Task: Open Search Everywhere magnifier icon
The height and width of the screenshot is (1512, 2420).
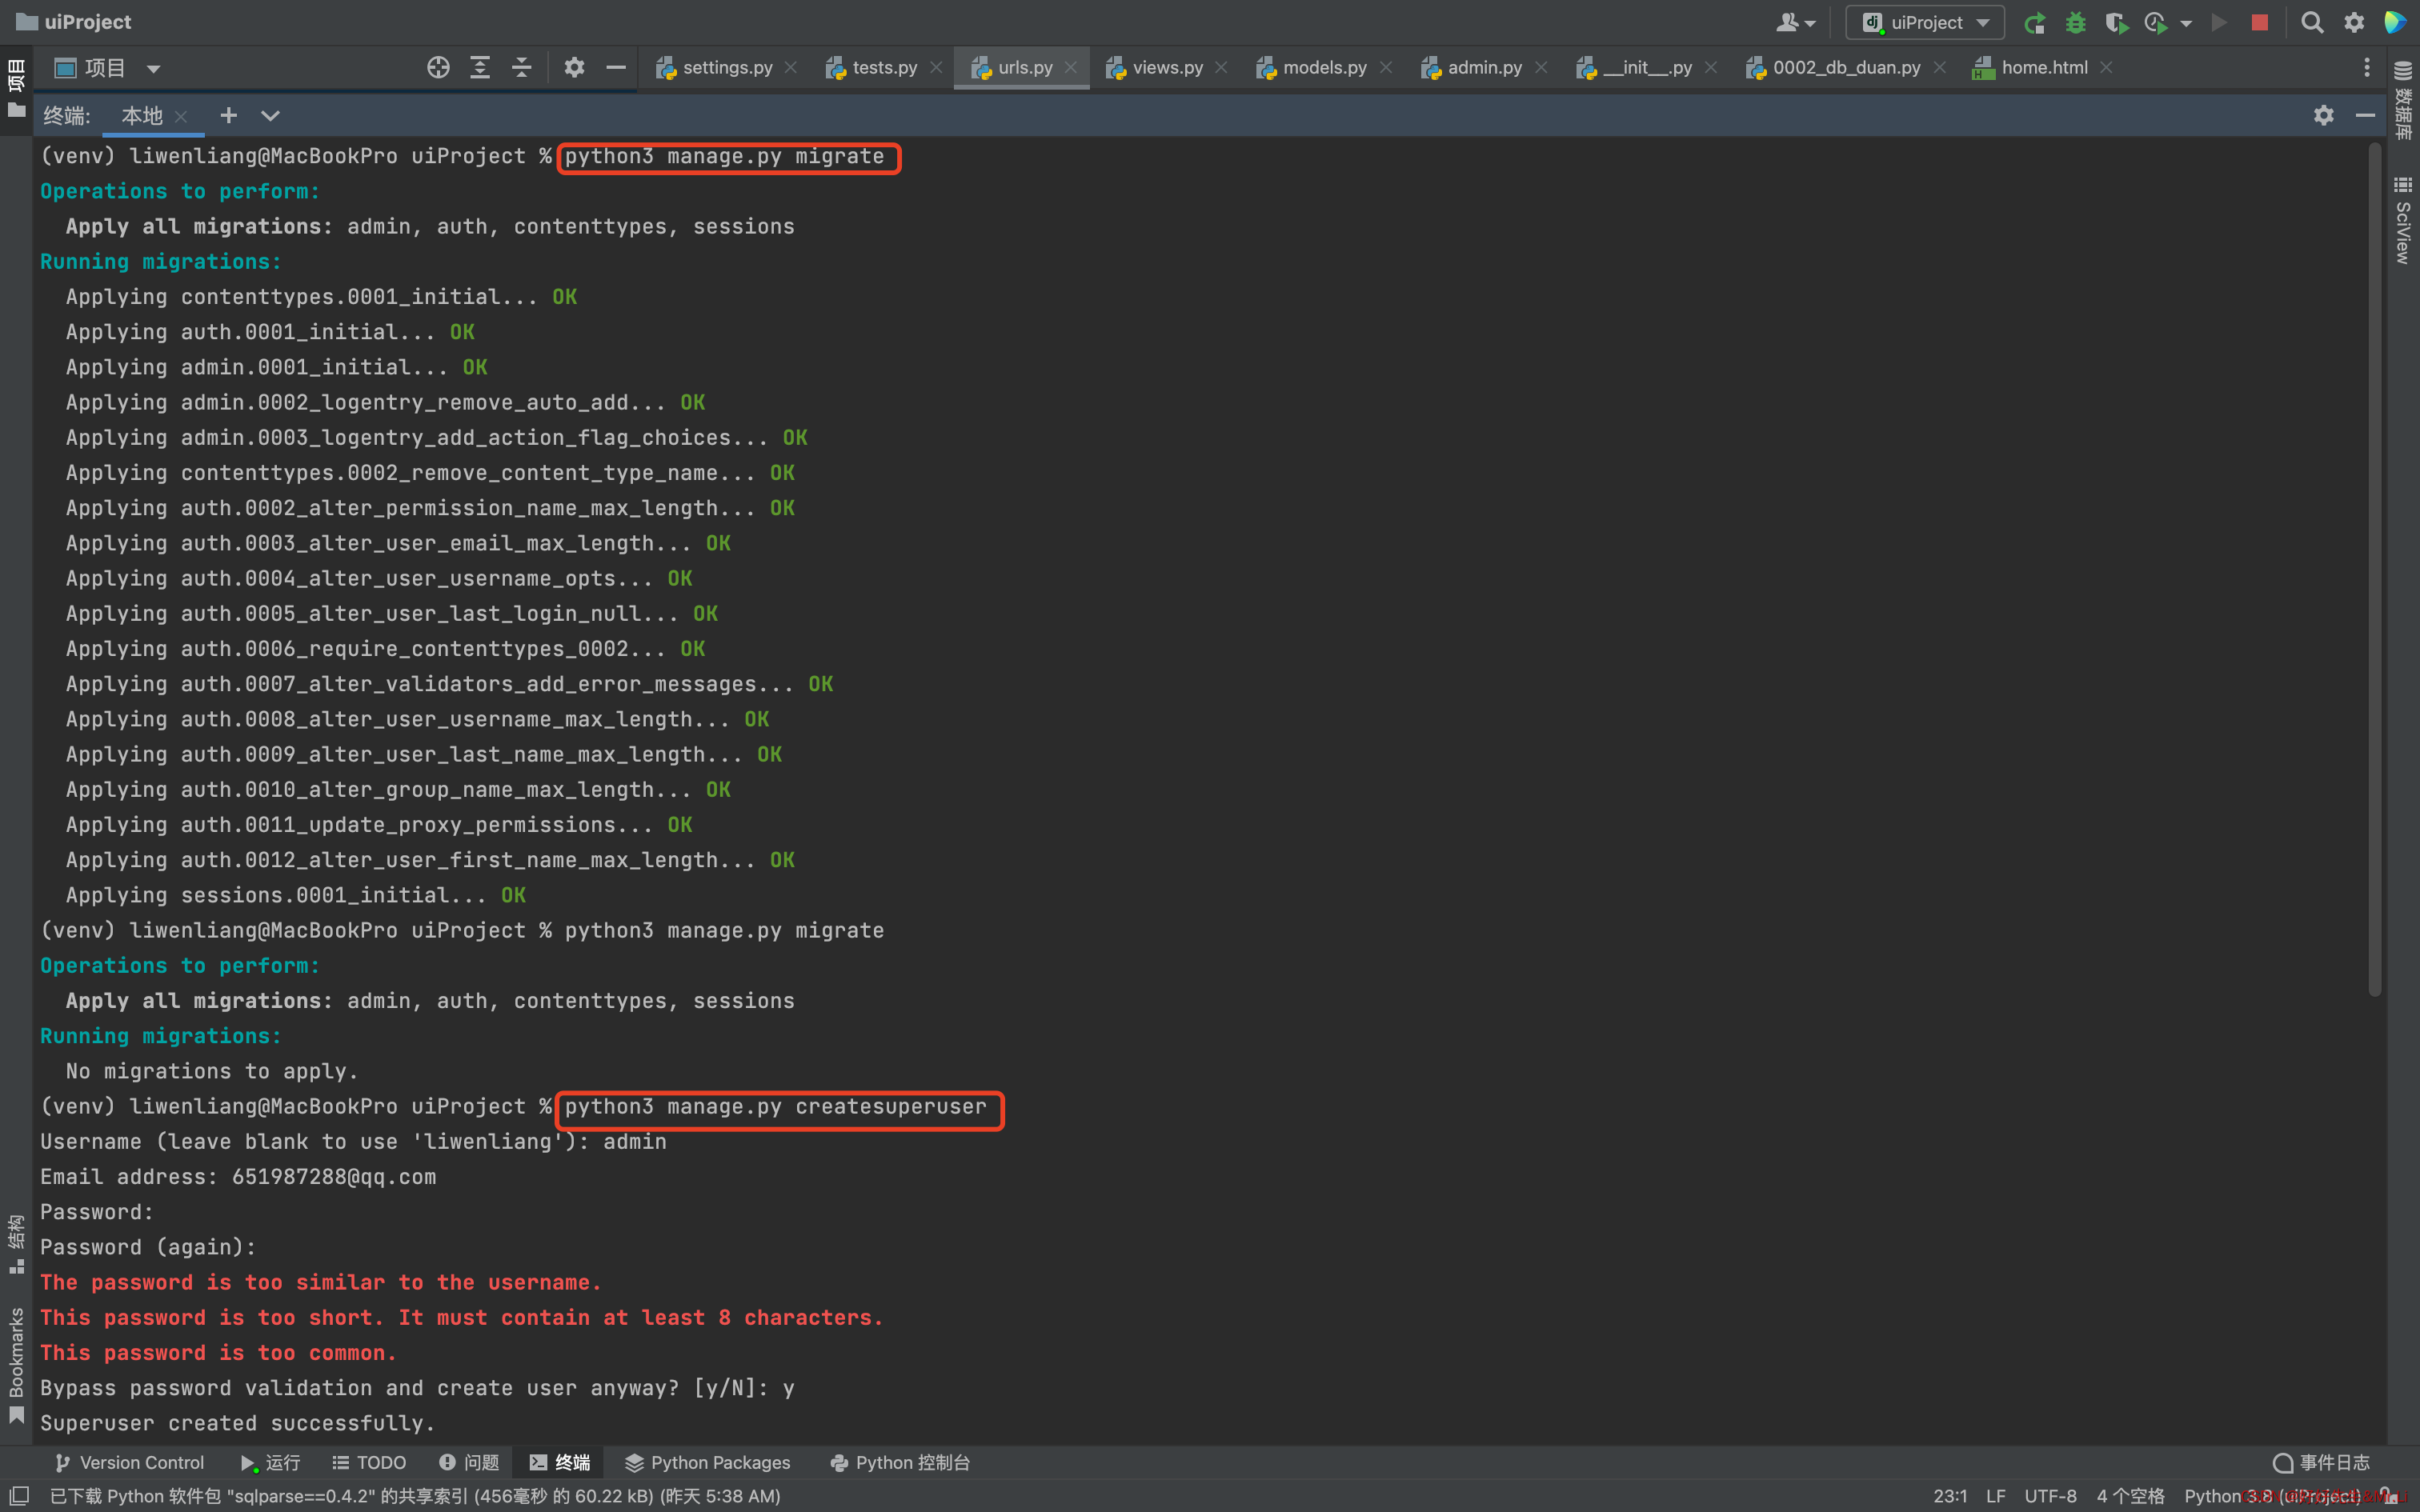Action: 2312,22
